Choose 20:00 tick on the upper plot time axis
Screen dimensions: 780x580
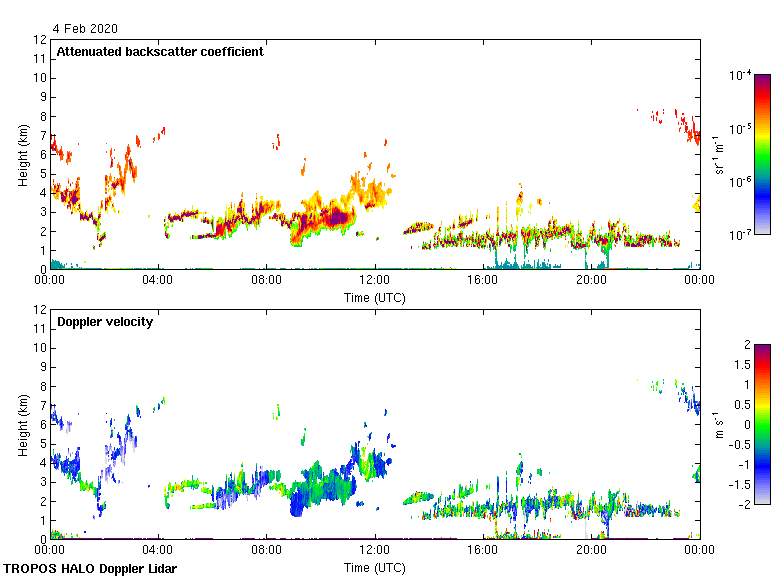(591, 282)
